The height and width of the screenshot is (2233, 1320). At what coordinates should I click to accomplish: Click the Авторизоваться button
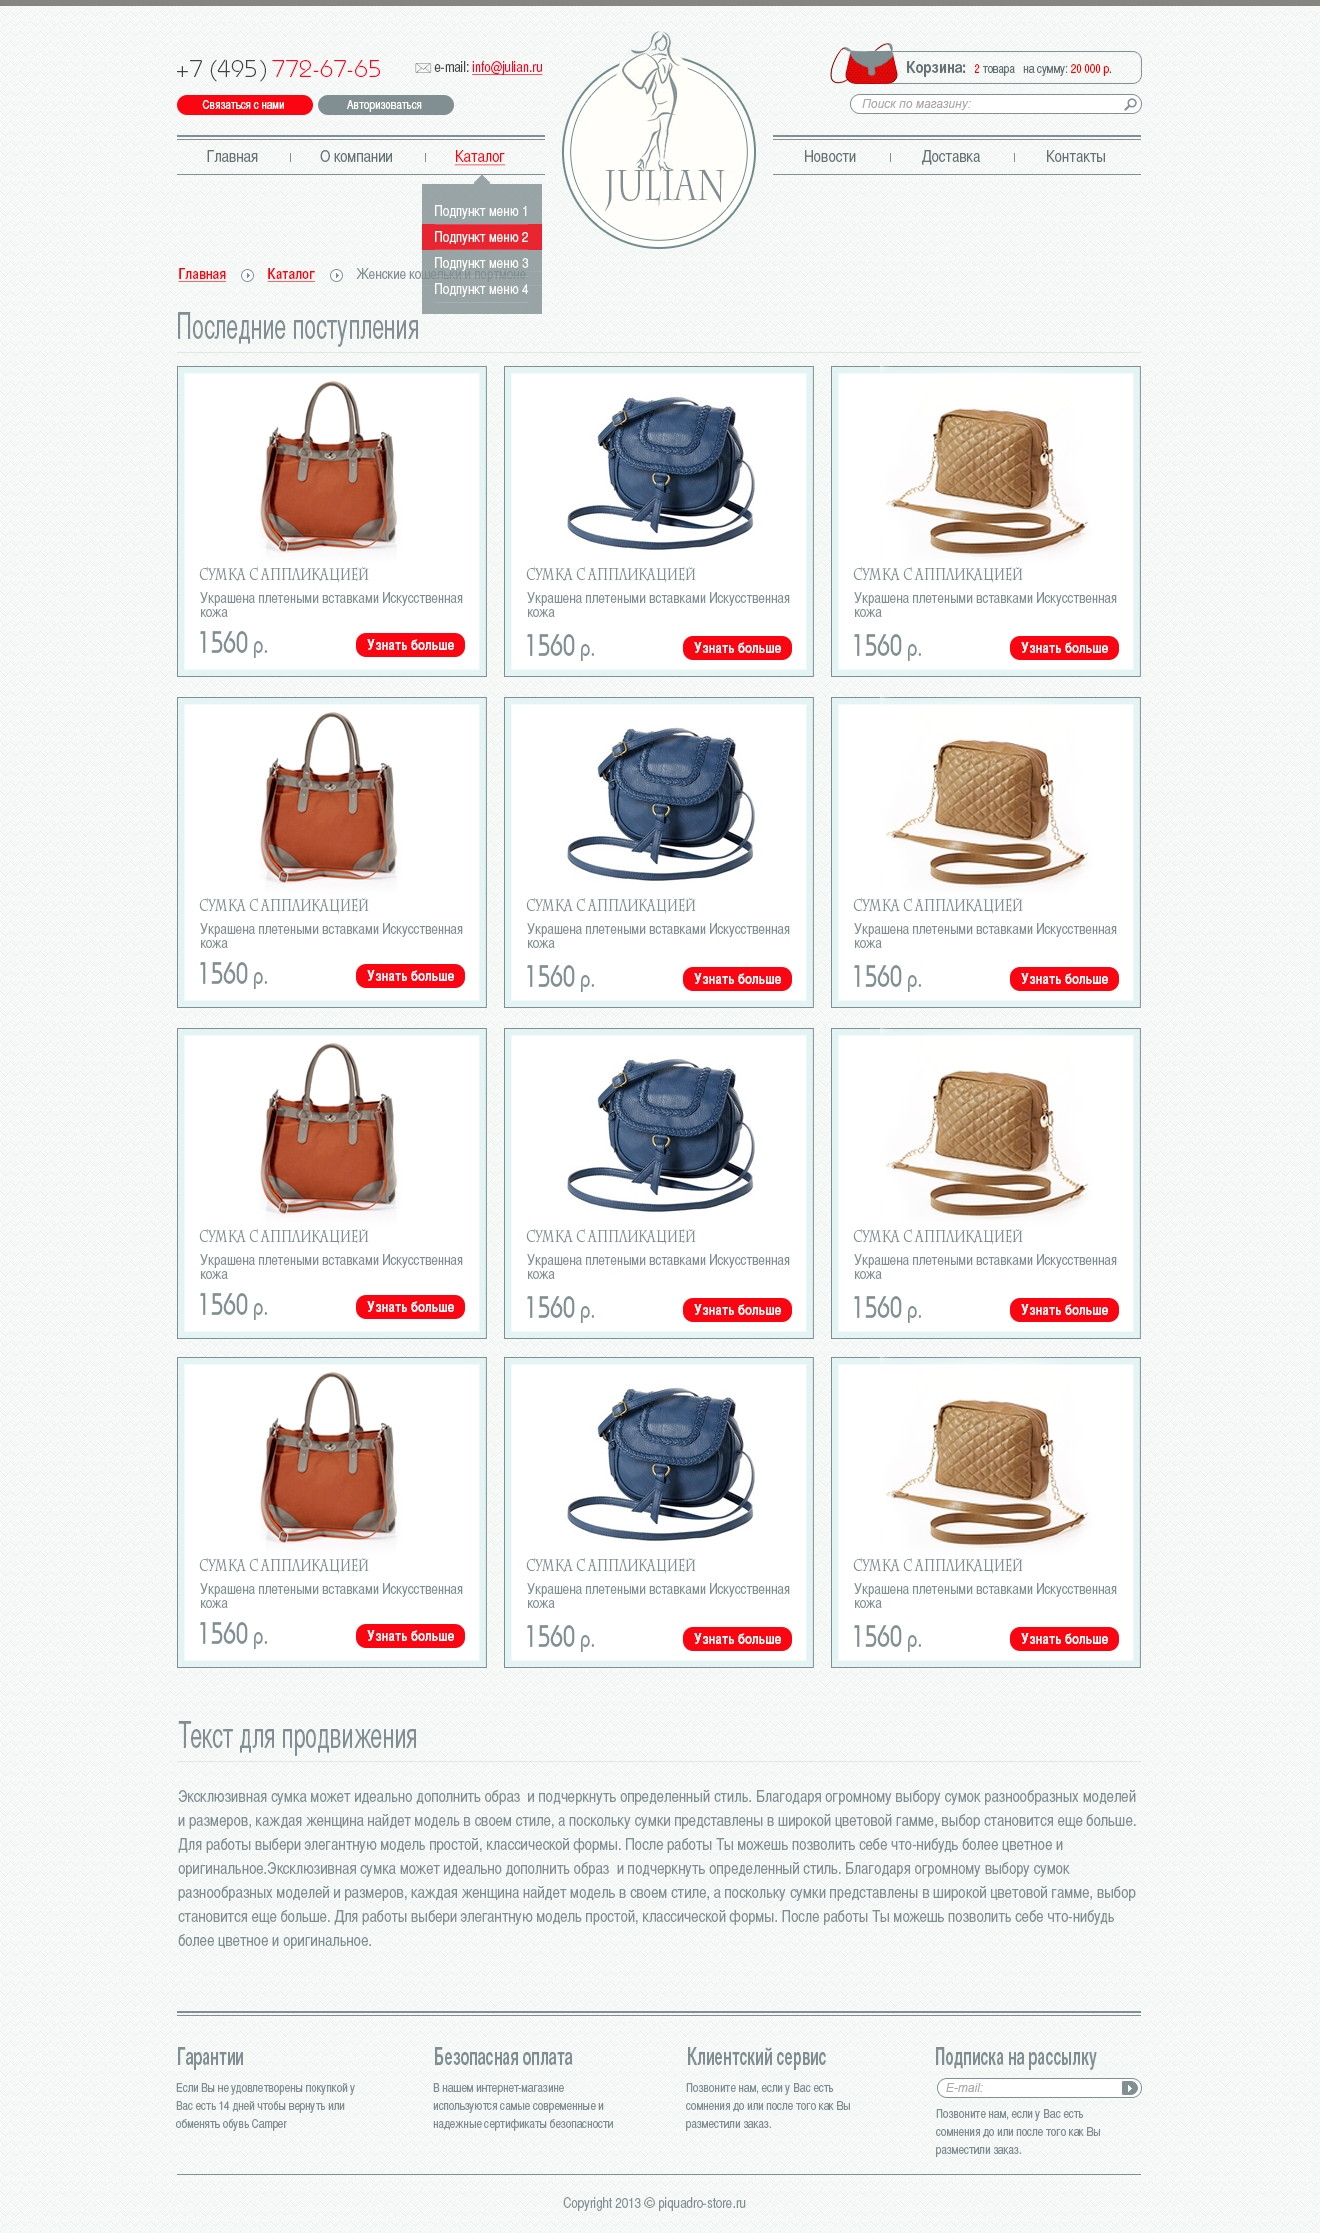point(385,105)
